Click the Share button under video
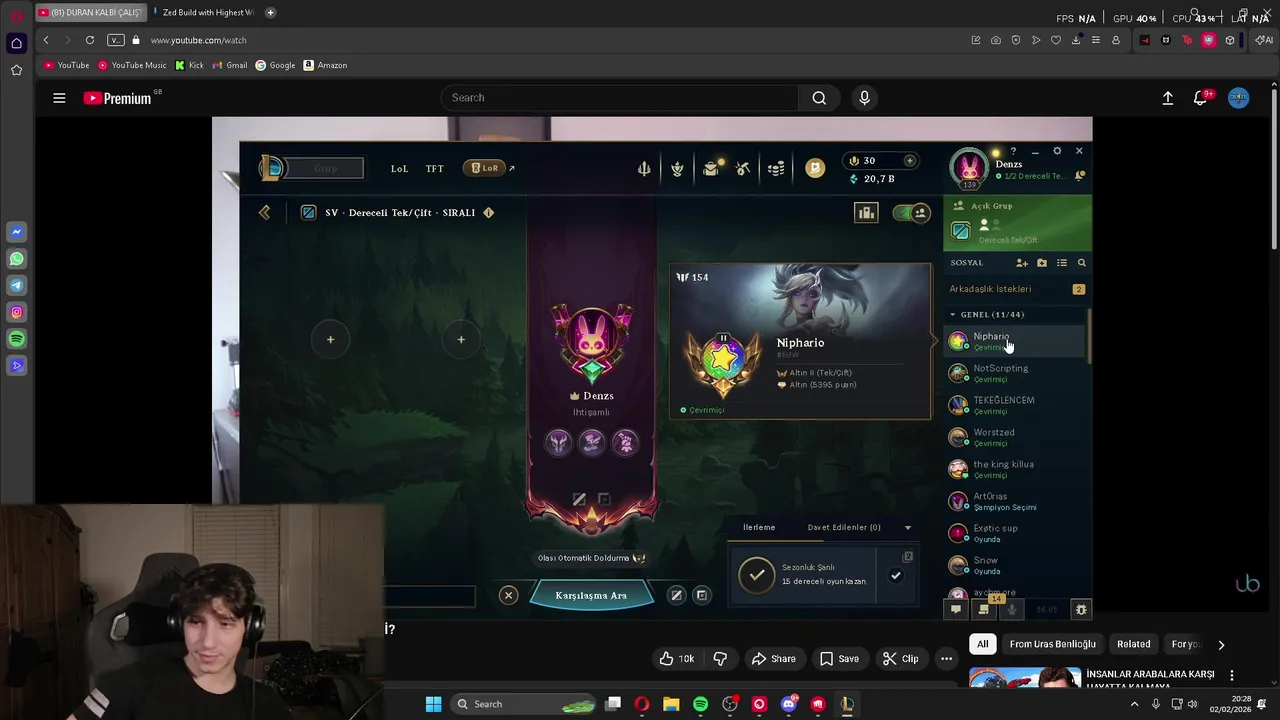The width and height of the screenshot is (1280, 720). coord(774,659)
